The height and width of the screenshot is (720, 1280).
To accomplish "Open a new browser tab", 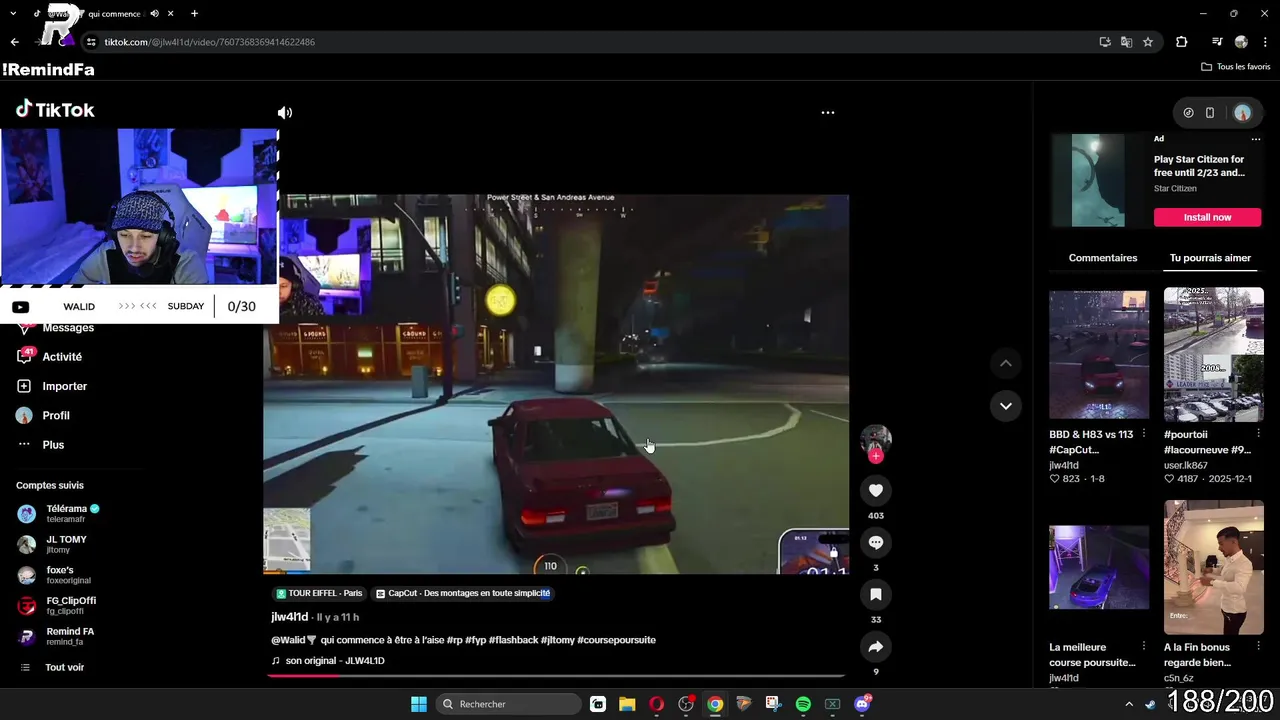I will point(194,14).
